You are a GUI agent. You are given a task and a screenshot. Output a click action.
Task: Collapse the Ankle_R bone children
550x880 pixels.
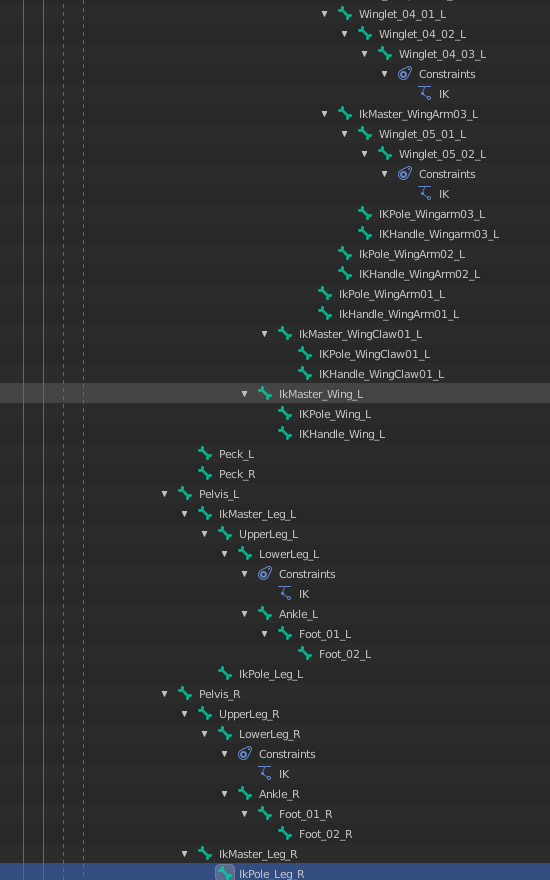tap(224, 794)
